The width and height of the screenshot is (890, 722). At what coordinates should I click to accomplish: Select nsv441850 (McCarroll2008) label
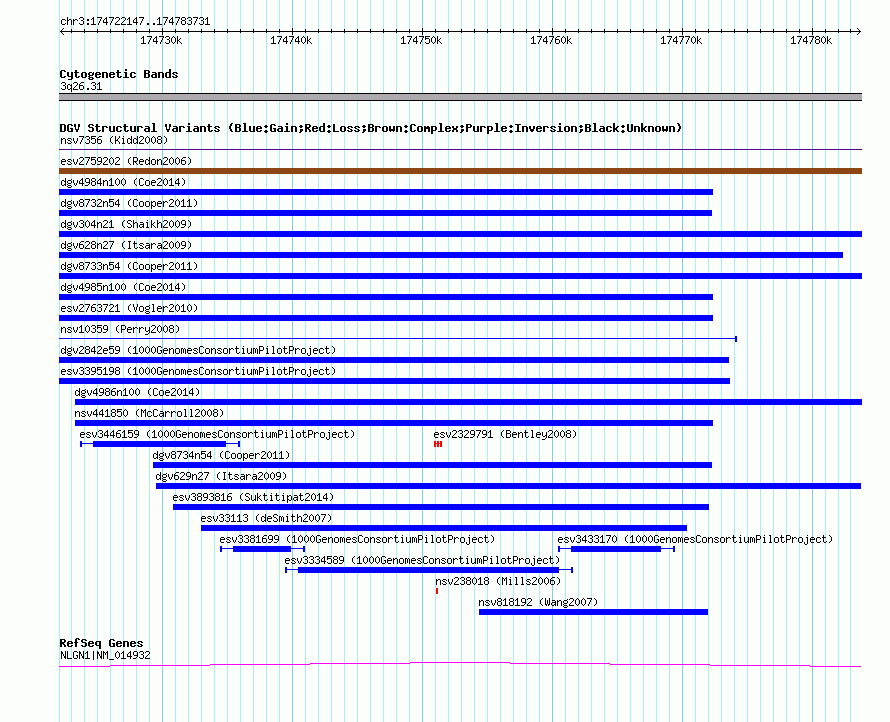point(149,413)
